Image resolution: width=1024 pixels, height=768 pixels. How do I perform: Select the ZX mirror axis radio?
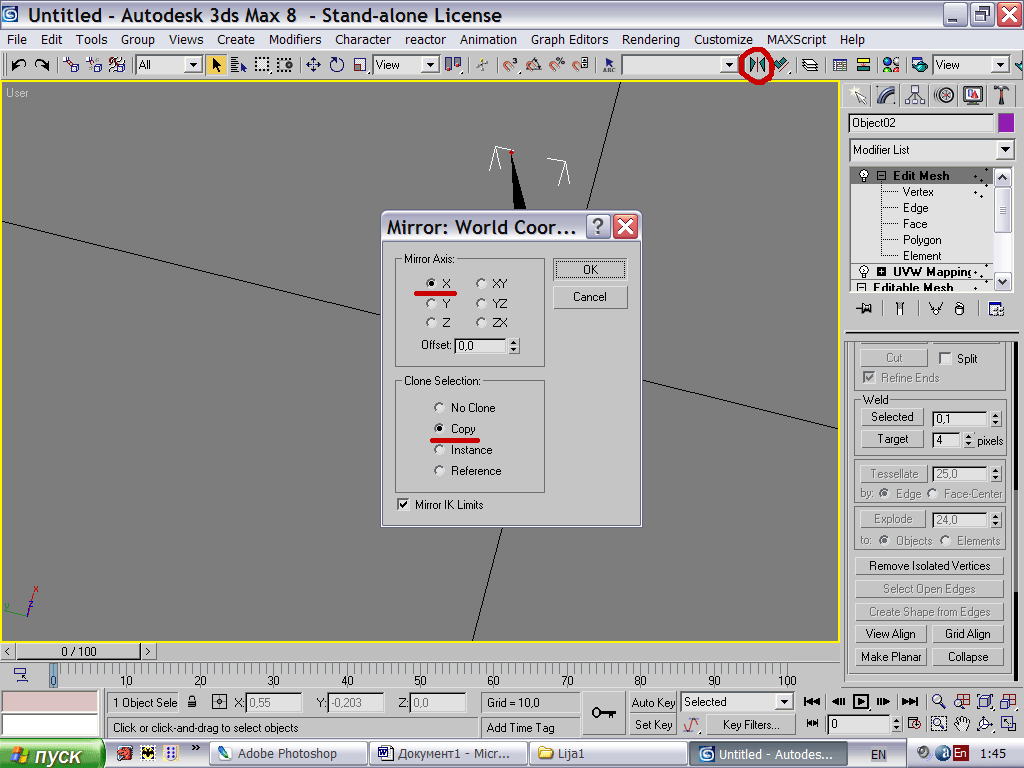(481, 323)
